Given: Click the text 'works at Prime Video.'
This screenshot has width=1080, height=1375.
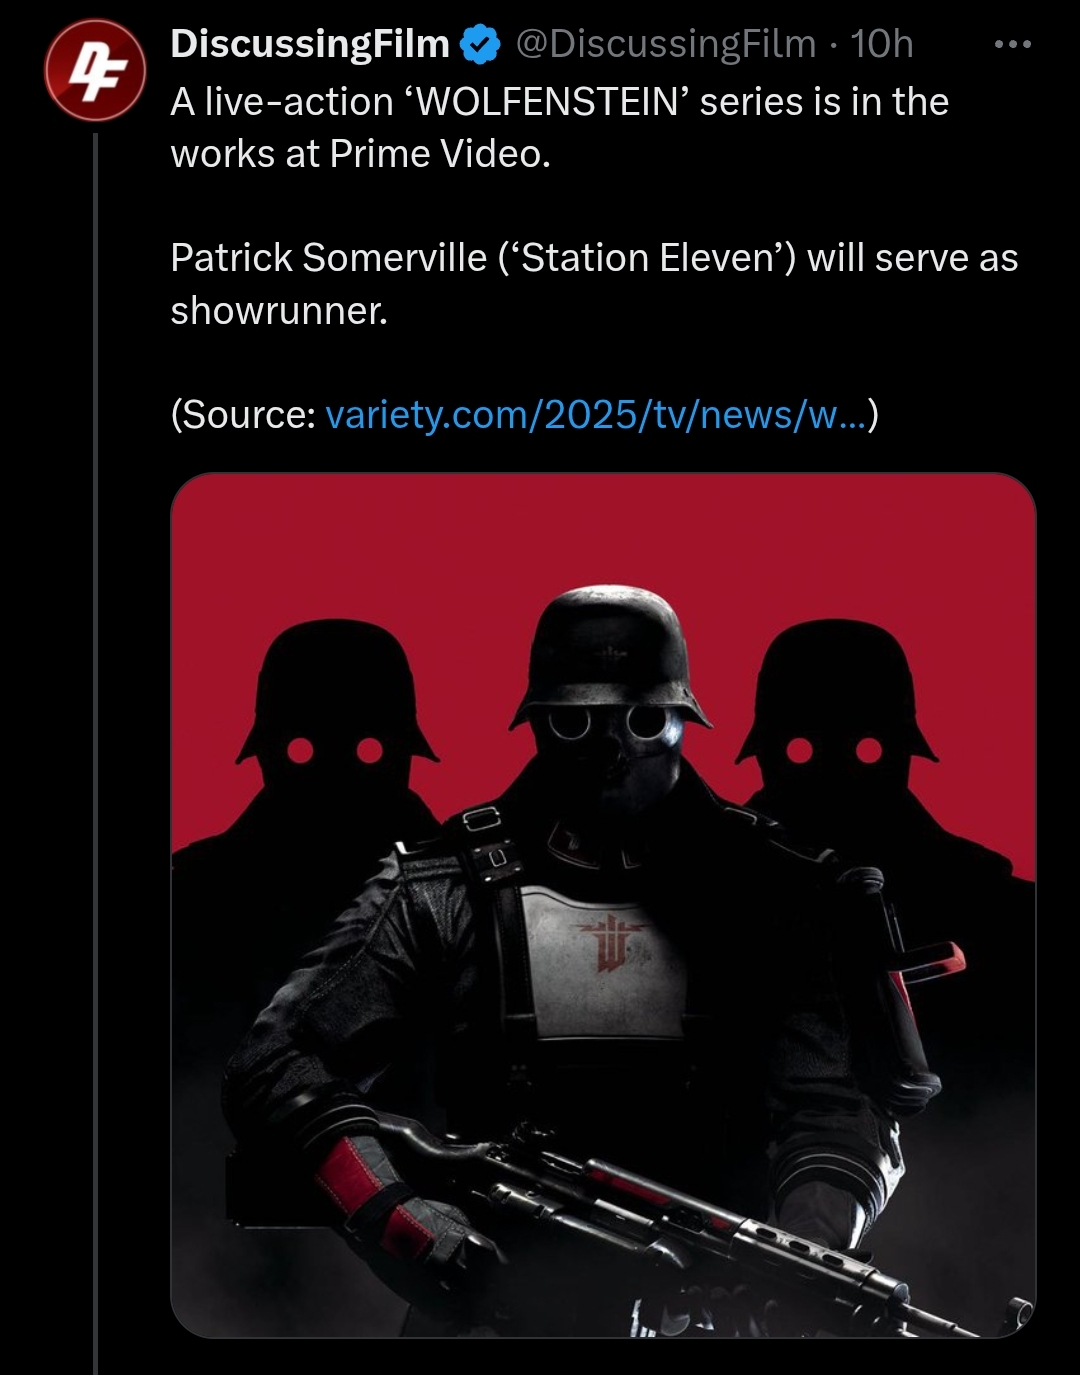Looking at the screenshot, I should pos(360,153).
